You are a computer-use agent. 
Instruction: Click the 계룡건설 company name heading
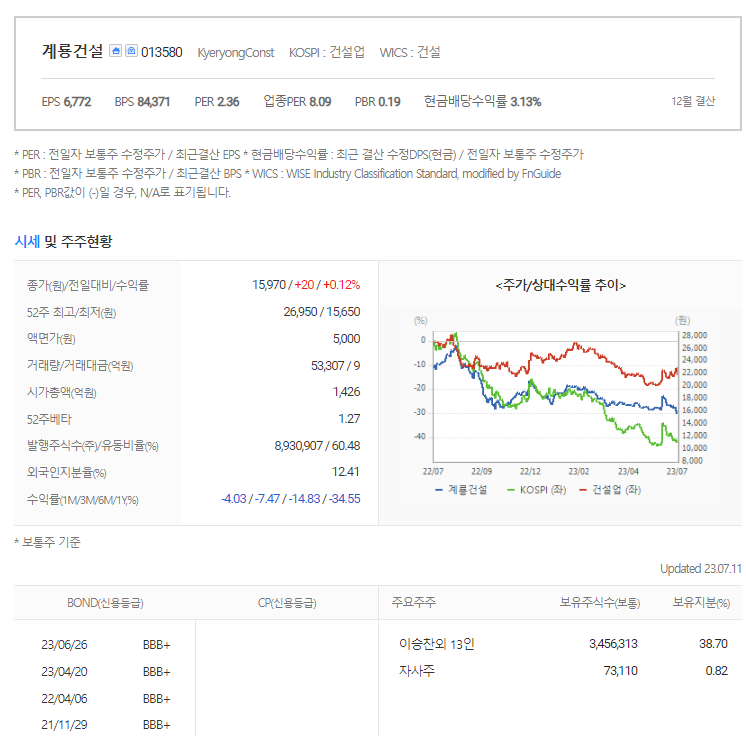pos(72,51)
